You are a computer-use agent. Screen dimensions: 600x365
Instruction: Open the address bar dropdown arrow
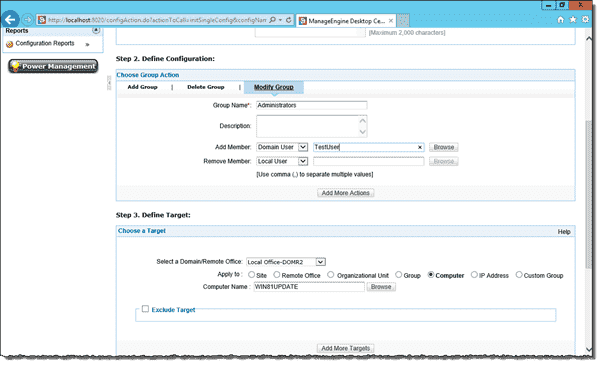click(x=280, y=20)
